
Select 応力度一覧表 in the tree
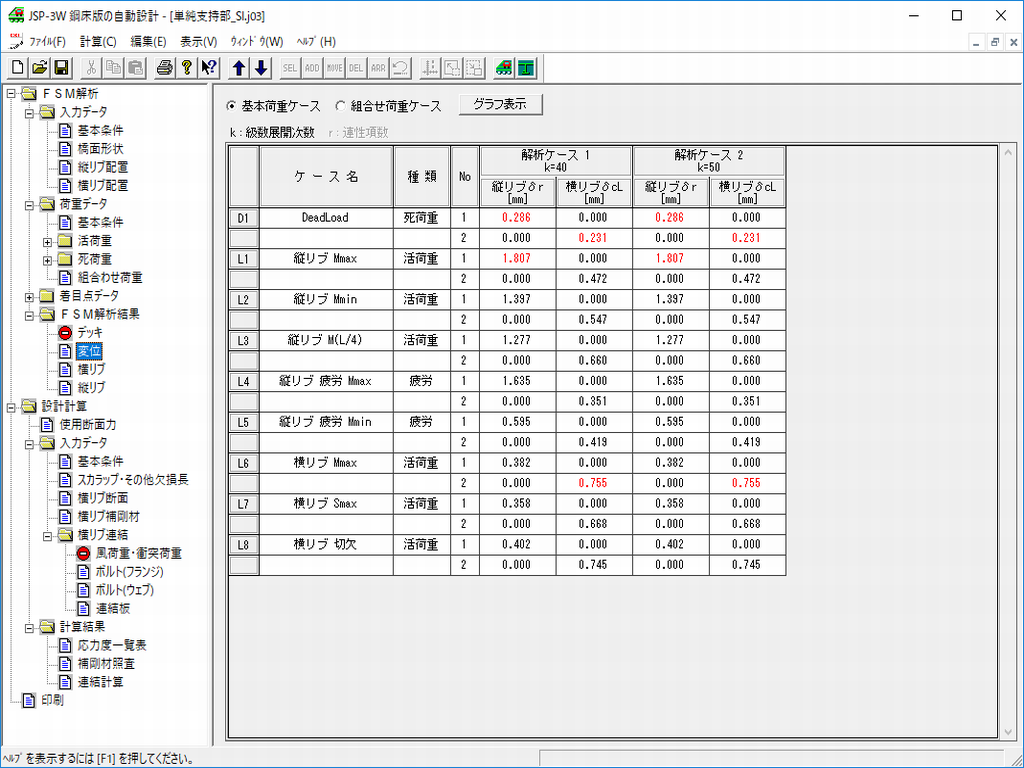coord(112,645)
